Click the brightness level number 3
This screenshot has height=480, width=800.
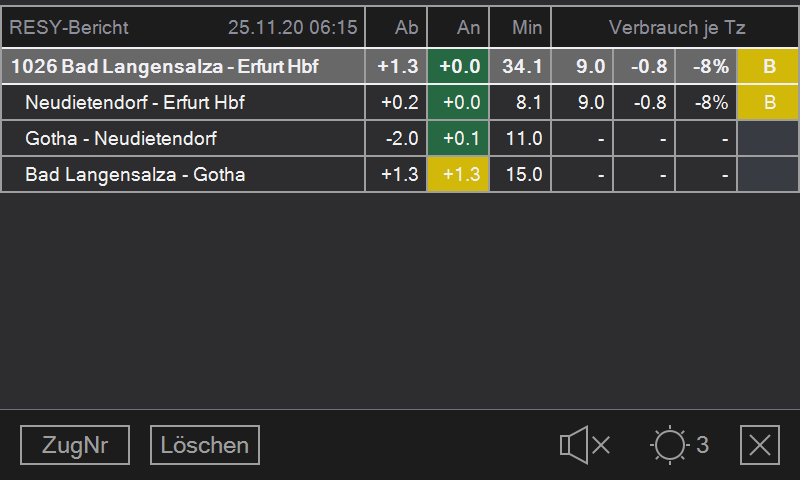(703, 445)
